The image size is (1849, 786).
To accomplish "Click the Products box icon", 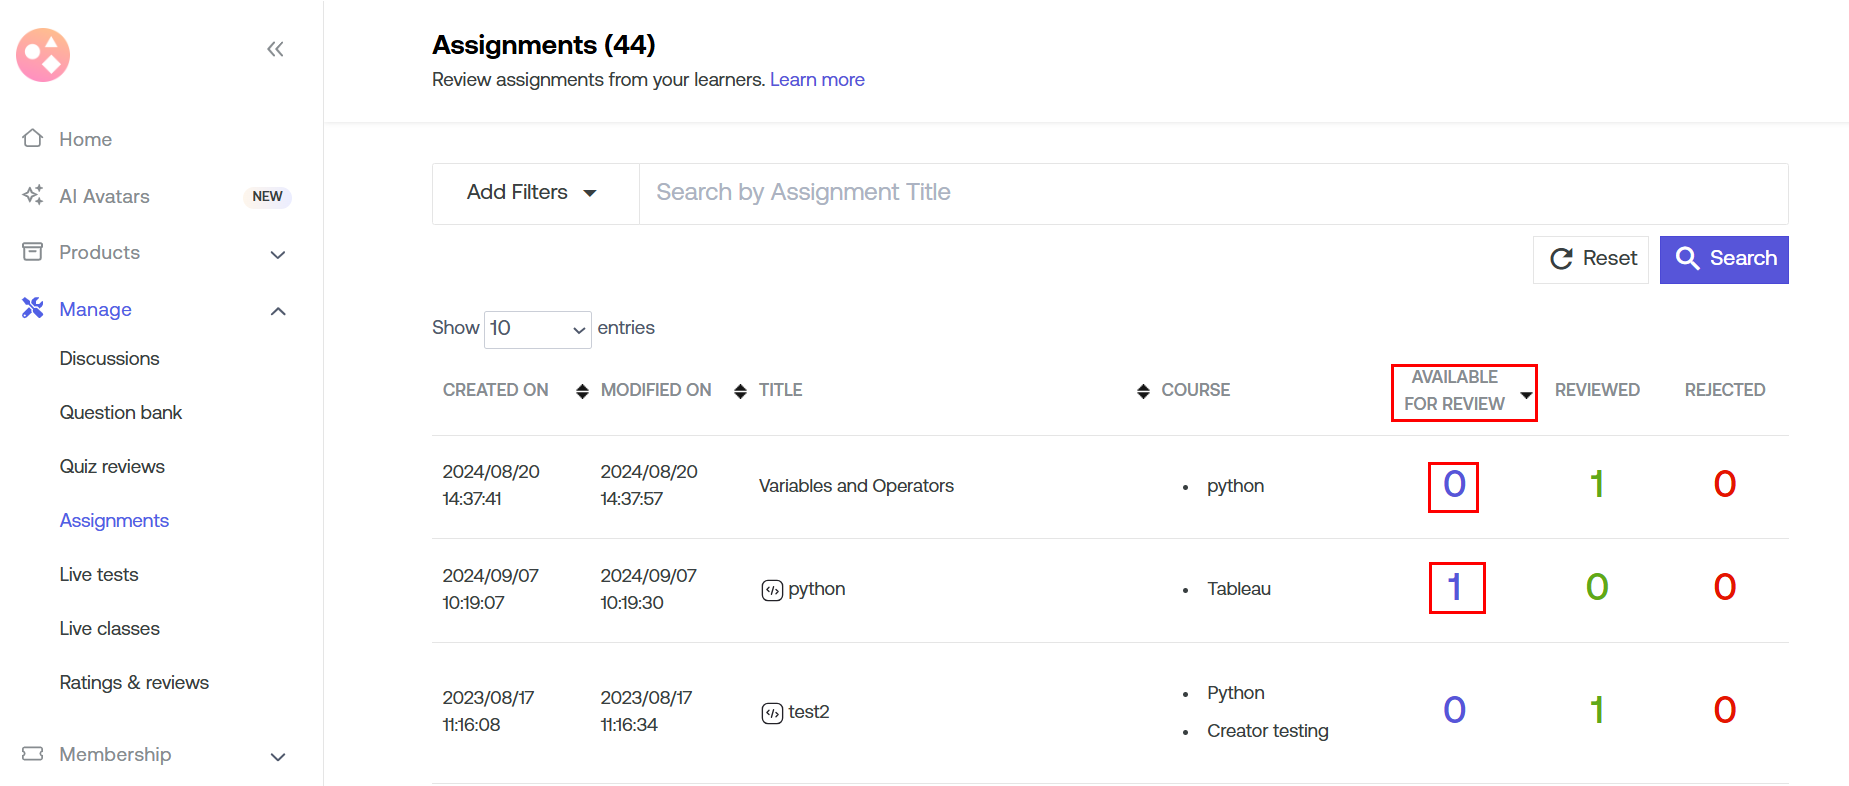I will click(x=33, y=252).
